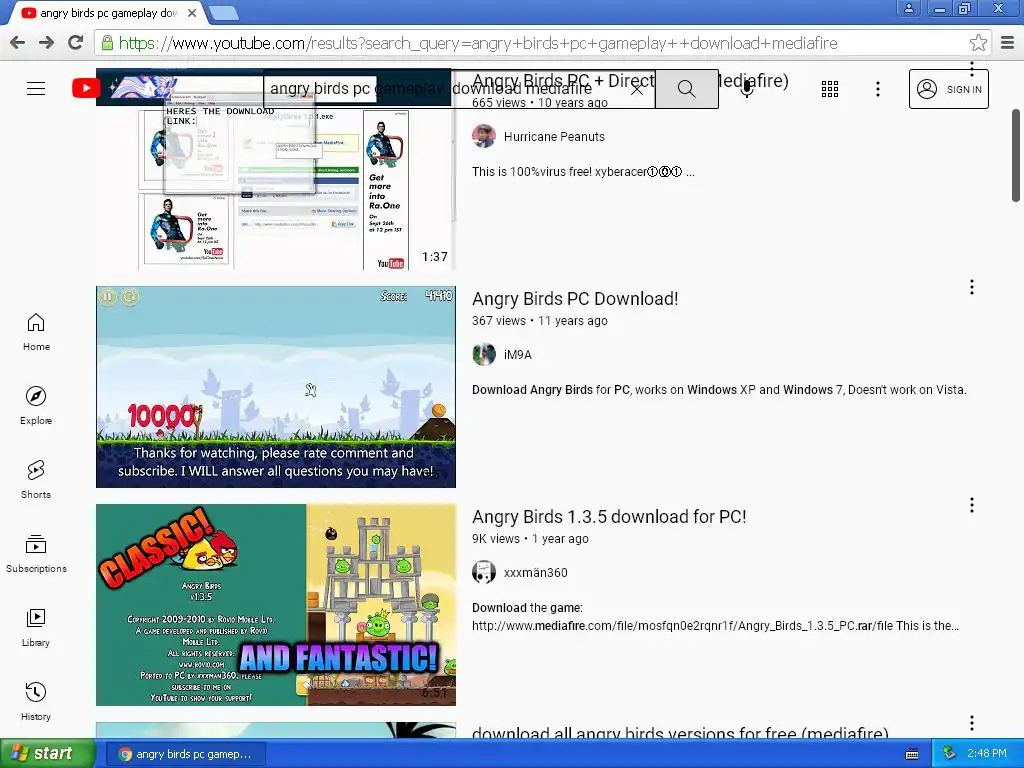
Task: Bookmark this page with the star
Action: (x=978, y=43)
